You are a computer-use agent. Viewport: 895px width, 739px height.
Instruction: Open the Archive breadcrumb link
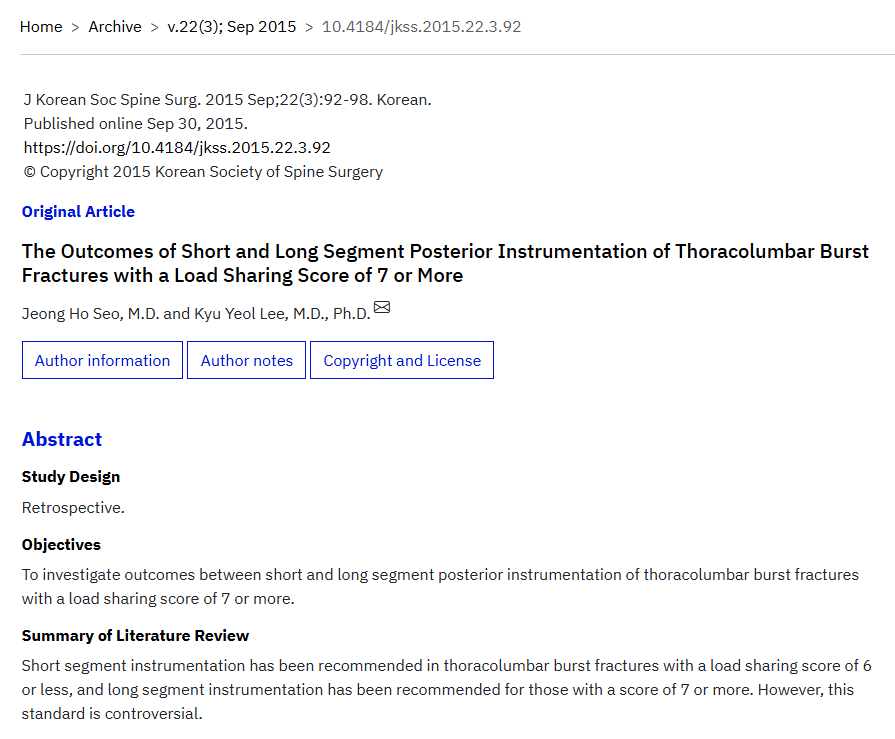[x=115, y=27]
